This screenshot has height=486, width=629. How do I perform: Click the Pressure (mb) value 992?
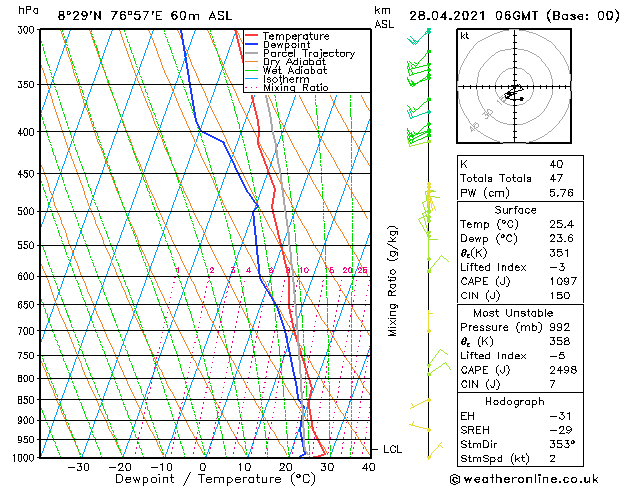(560, 327)
